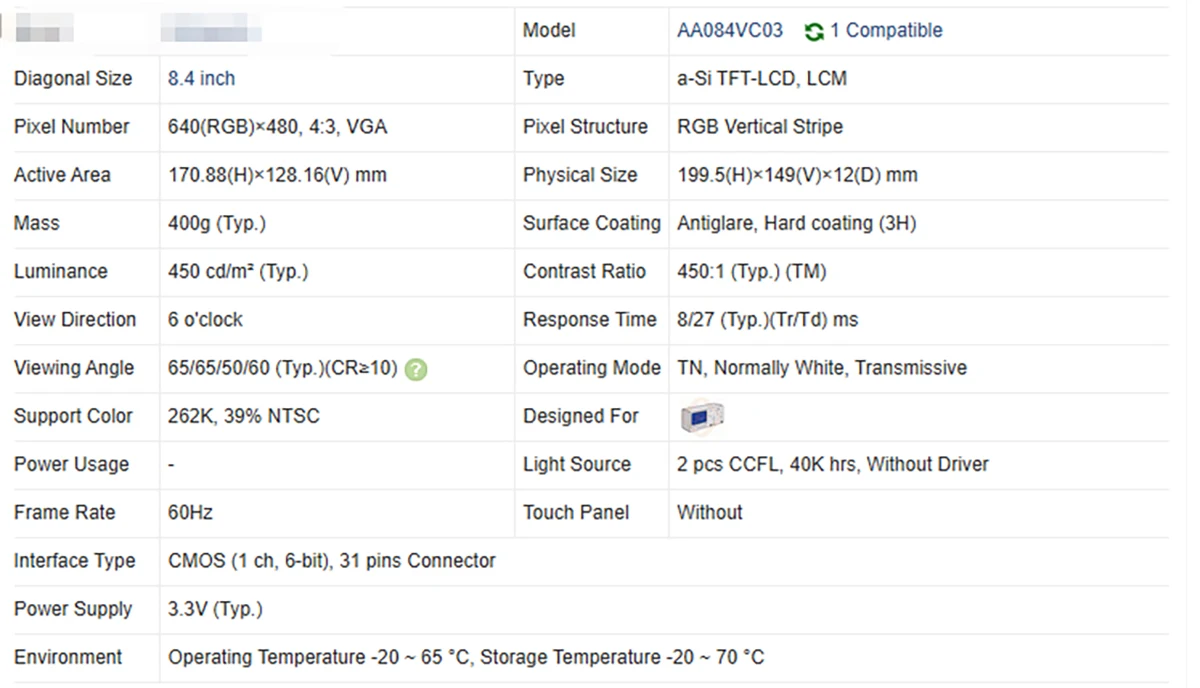Click the green compatible refresh icon
The width and height of the screenshot is (1200, 688).
pos(814,32)
